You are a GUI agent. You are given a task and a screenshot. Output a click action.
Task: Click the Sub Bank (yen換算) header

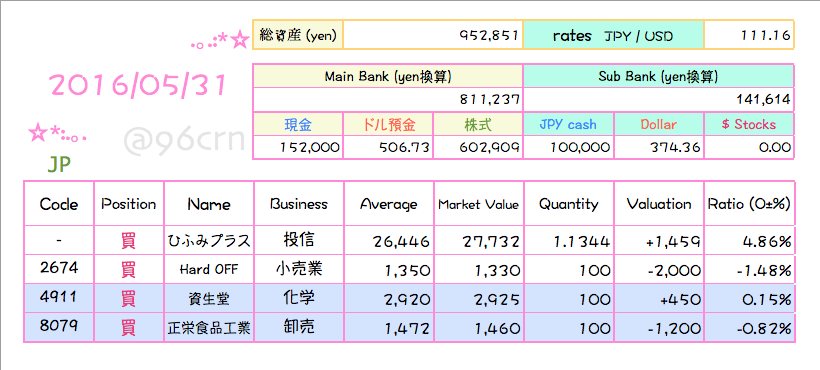658,76
